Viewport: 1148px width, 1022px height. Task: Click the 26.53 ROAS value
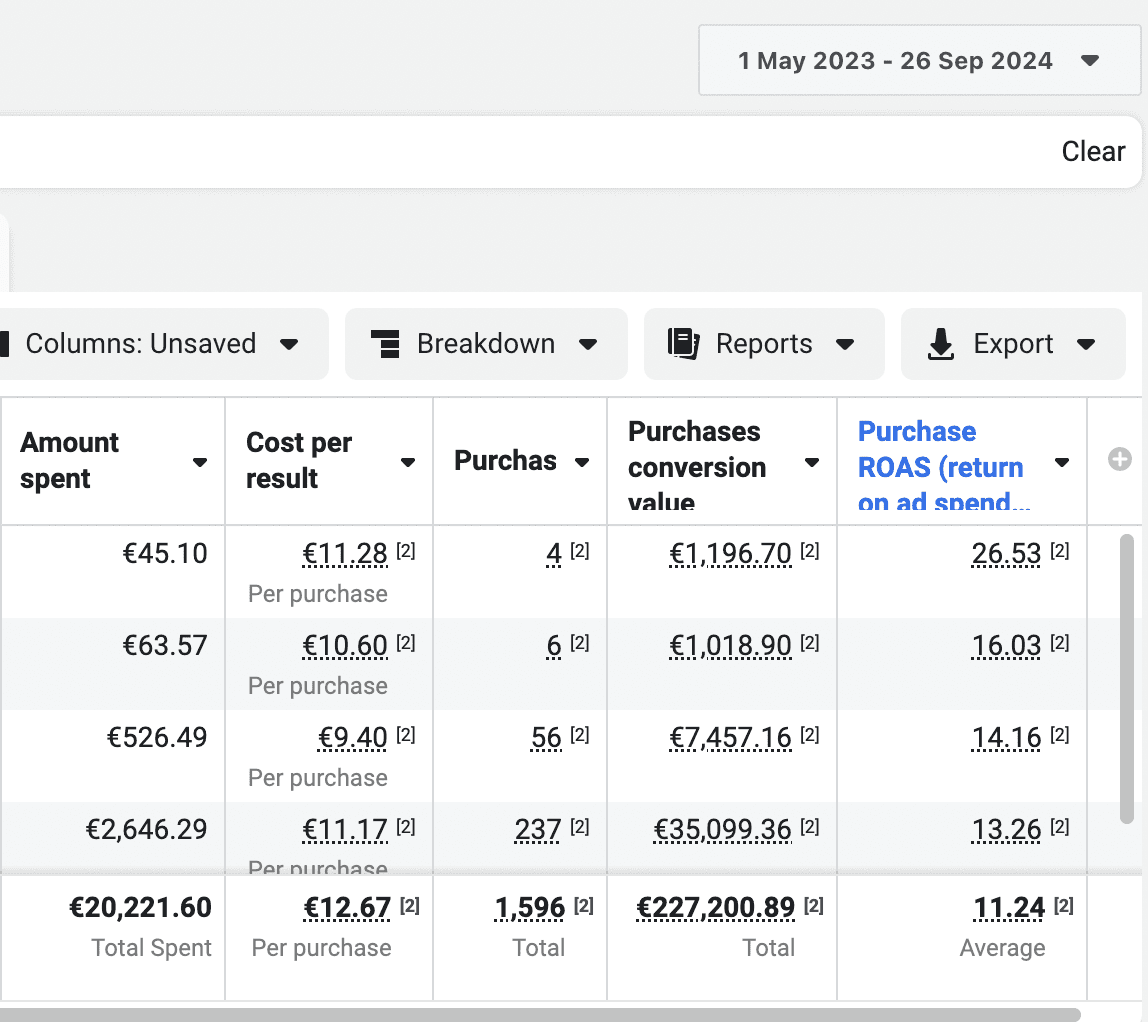point(1006,554)
